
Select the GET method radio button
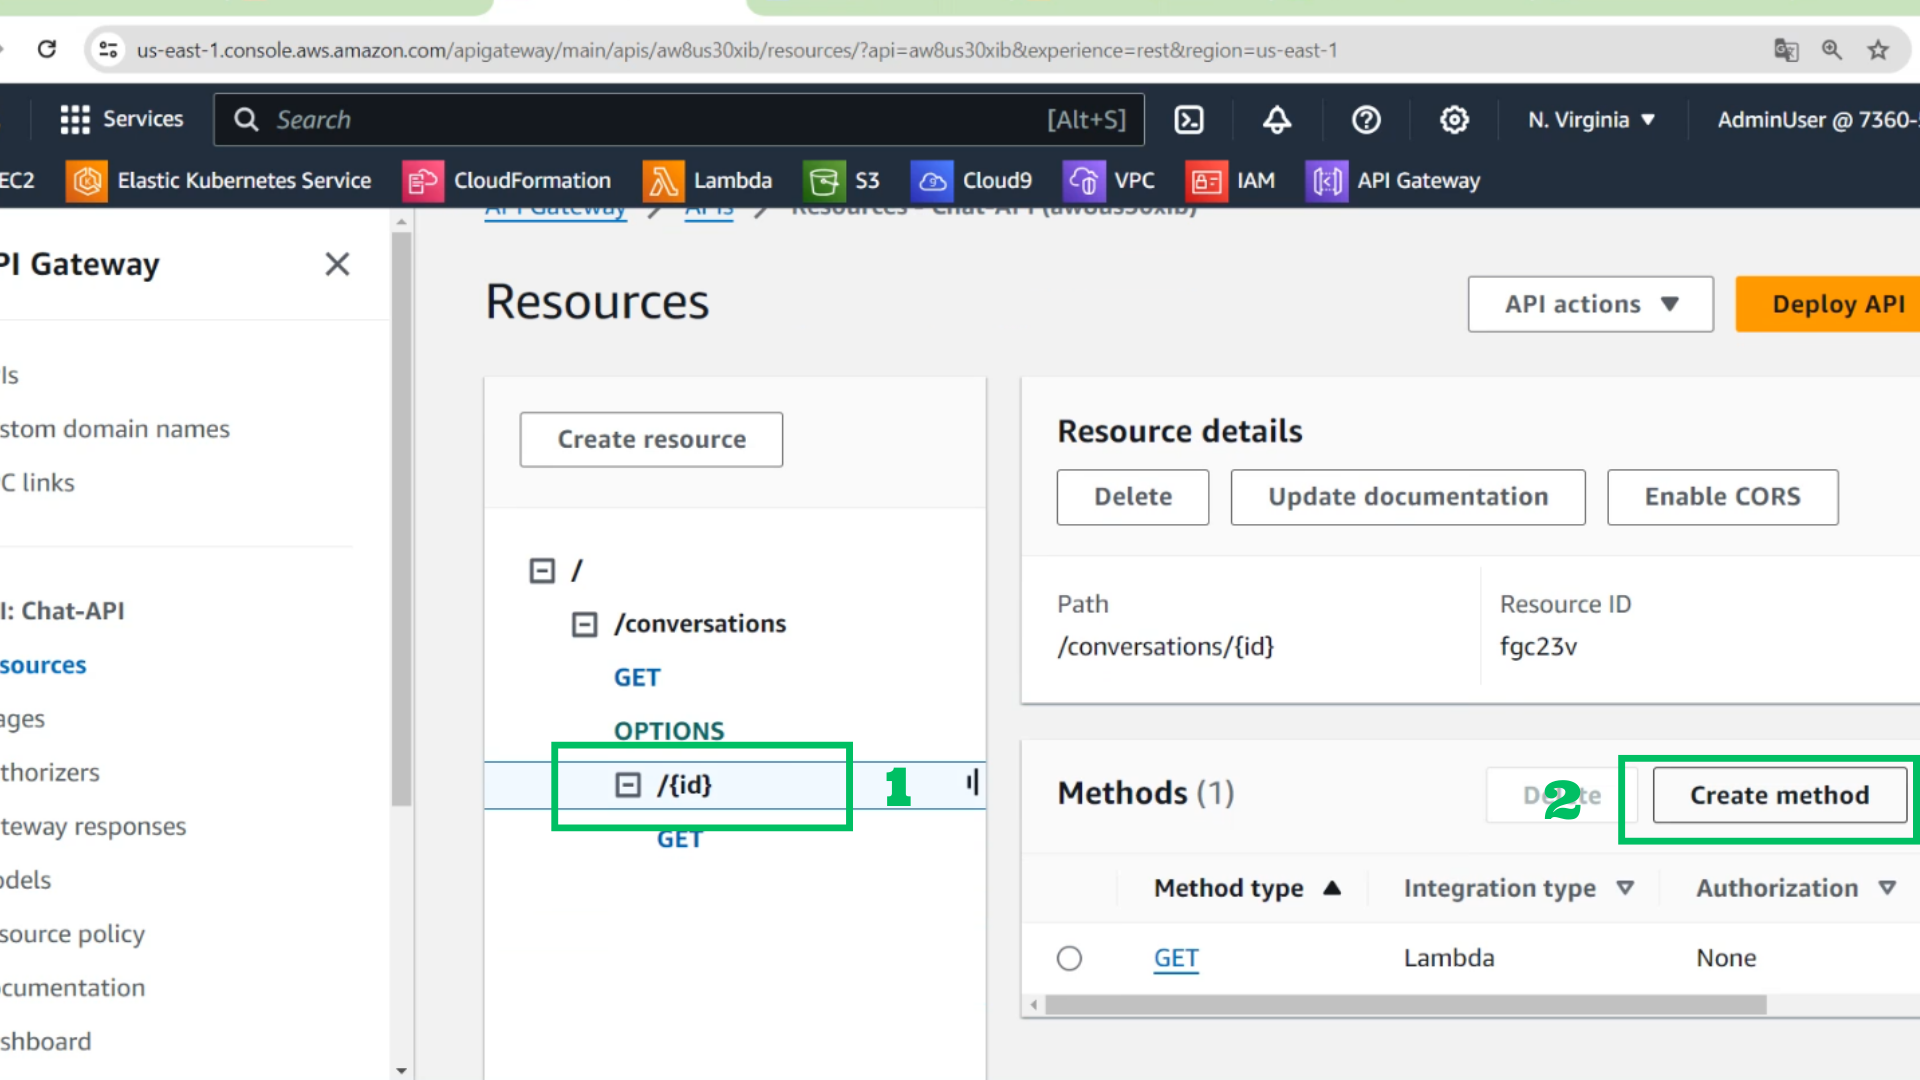[x=1069, y=958]
